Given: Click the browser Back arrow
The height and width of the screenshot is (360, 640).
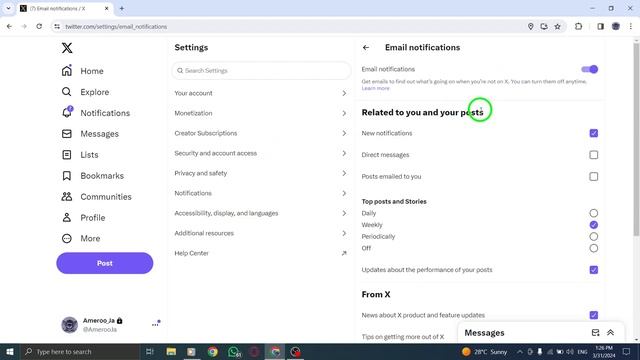Looking at the screenshot, I should (9, 27).
